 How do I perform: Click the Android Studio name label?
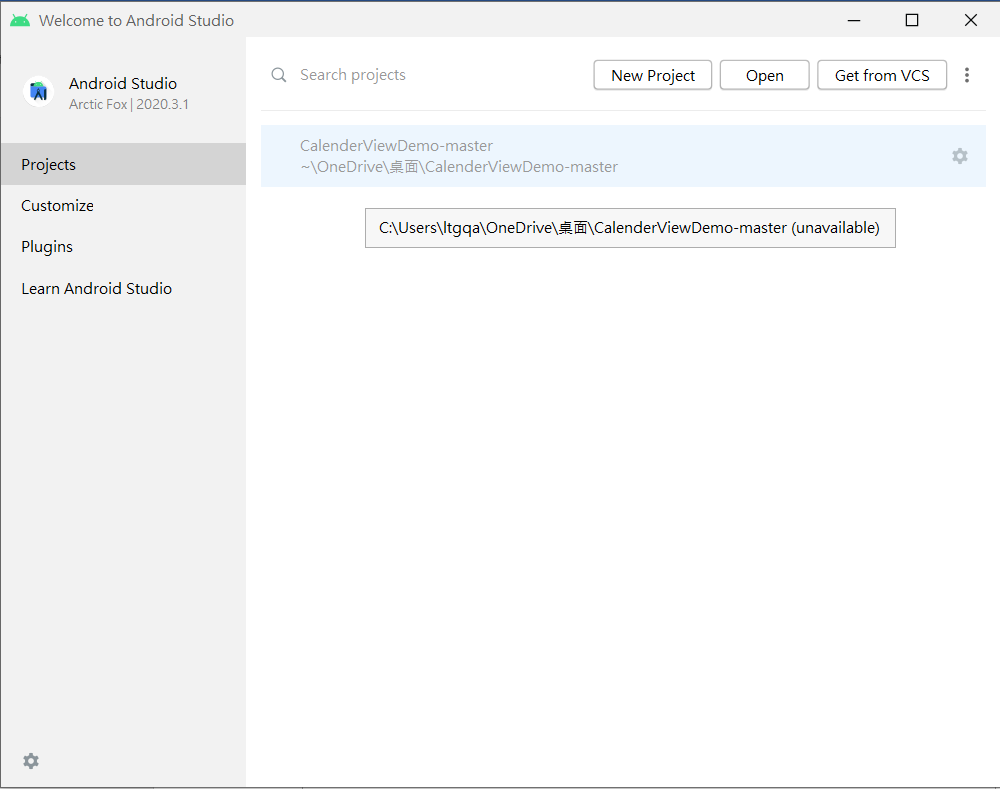pyautogui.click(x=123, y=84)
